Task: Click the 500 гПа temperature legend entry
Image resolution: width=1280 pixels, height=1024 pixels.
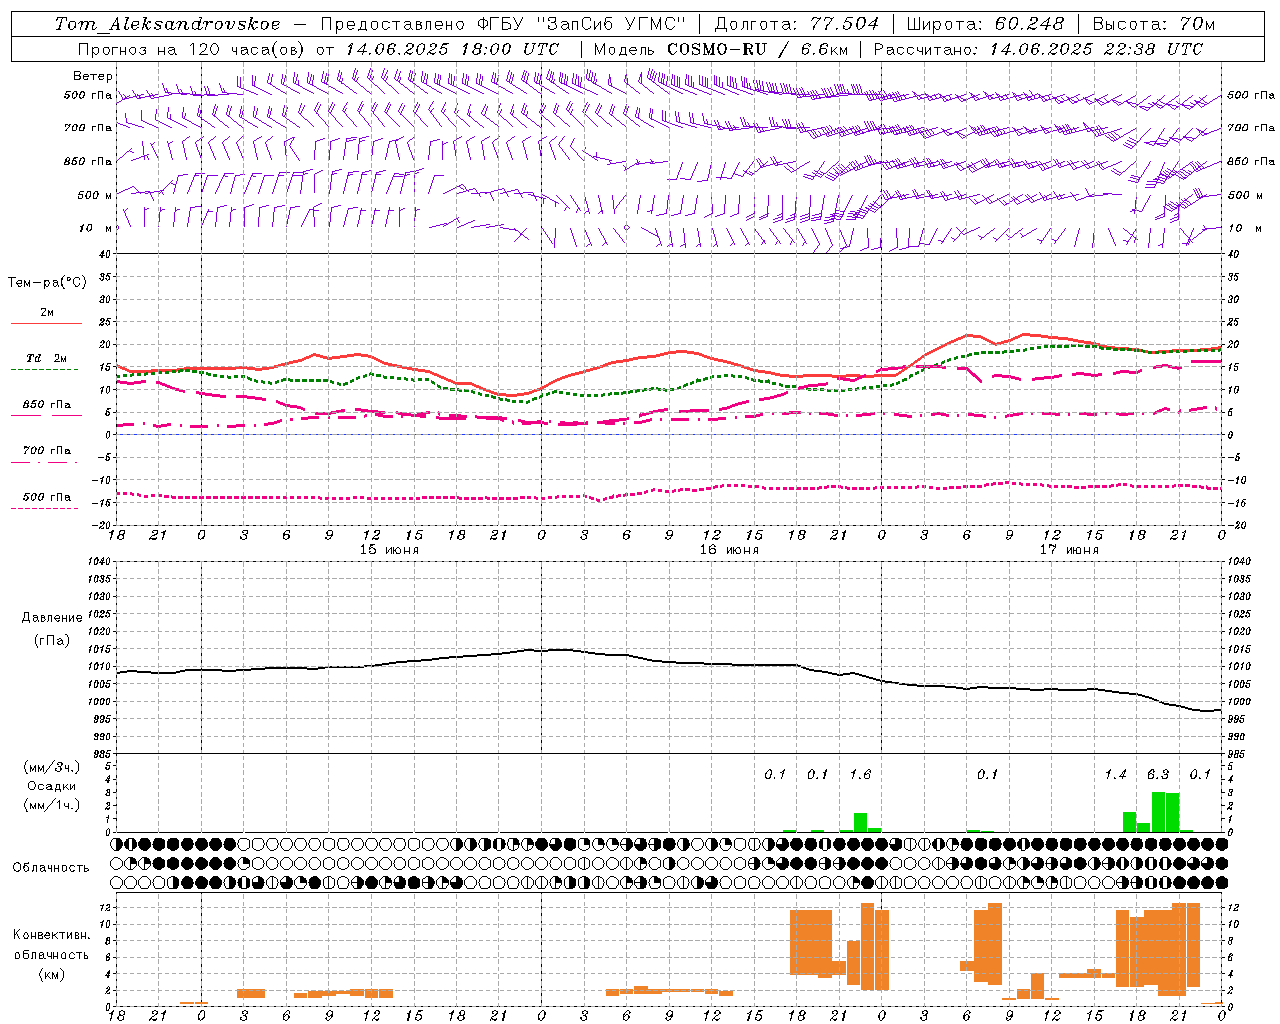Action: click(47, 497)
